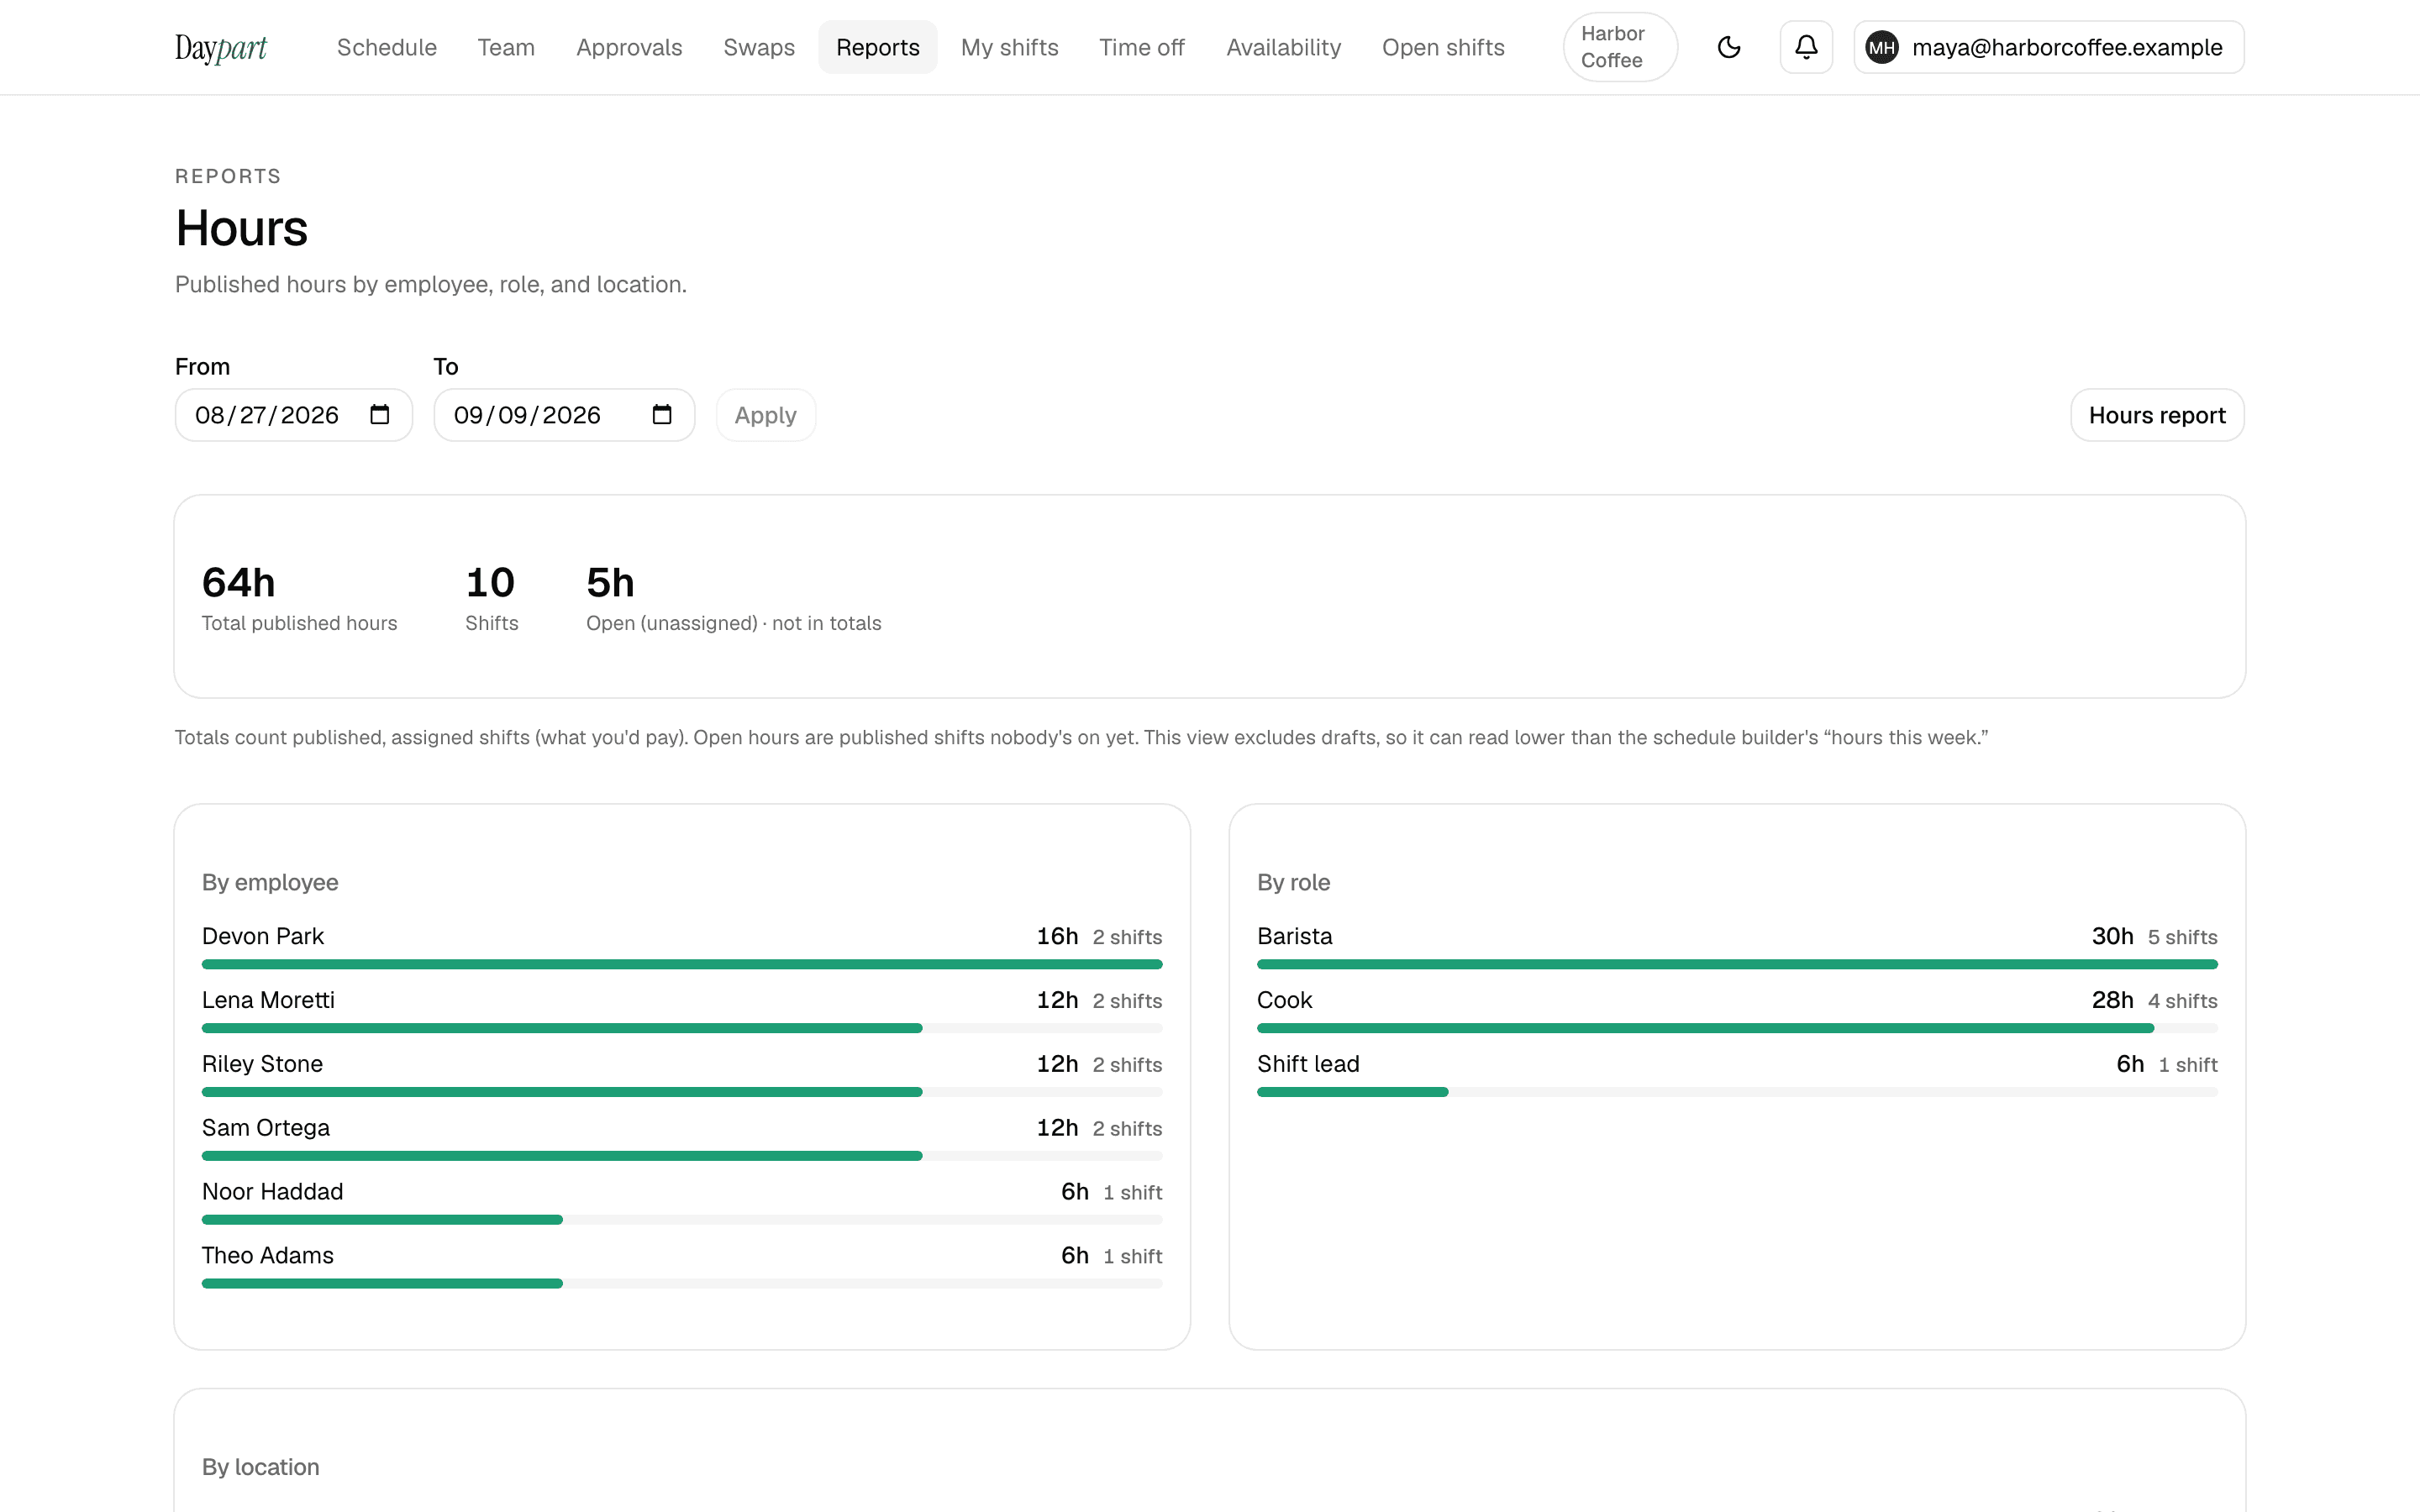Image resolution: width=2420 pixels, height=1512 pixels.
Task: Open My shifts page
Action: click(1010, 47)
